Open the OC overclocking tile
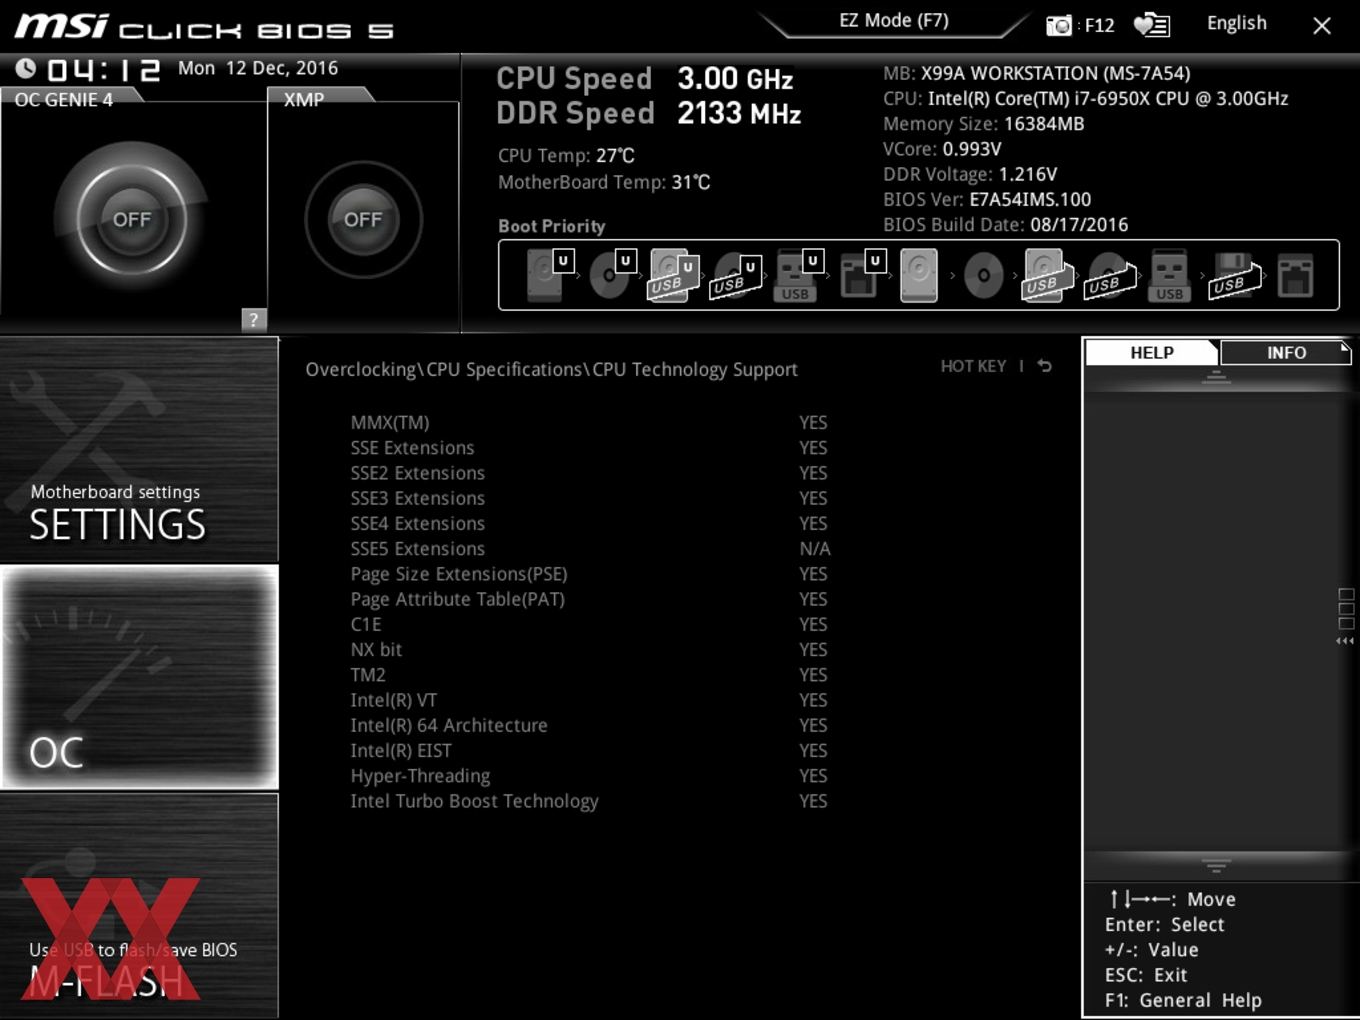Image resolution: width=1360 pixels, height=1020 pixels. click(139, 677)
